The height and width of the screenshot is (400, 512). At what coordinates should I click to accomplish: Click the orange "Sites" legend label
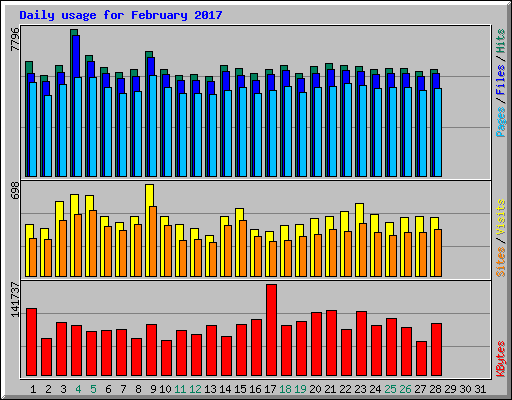(x=500, y=262)
